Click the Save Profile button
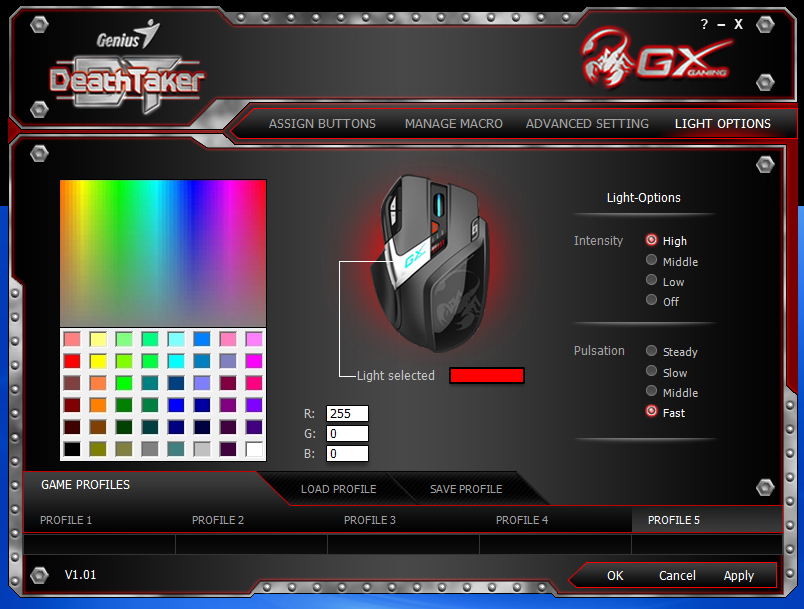Screen dimensions: 804x609 466,489
